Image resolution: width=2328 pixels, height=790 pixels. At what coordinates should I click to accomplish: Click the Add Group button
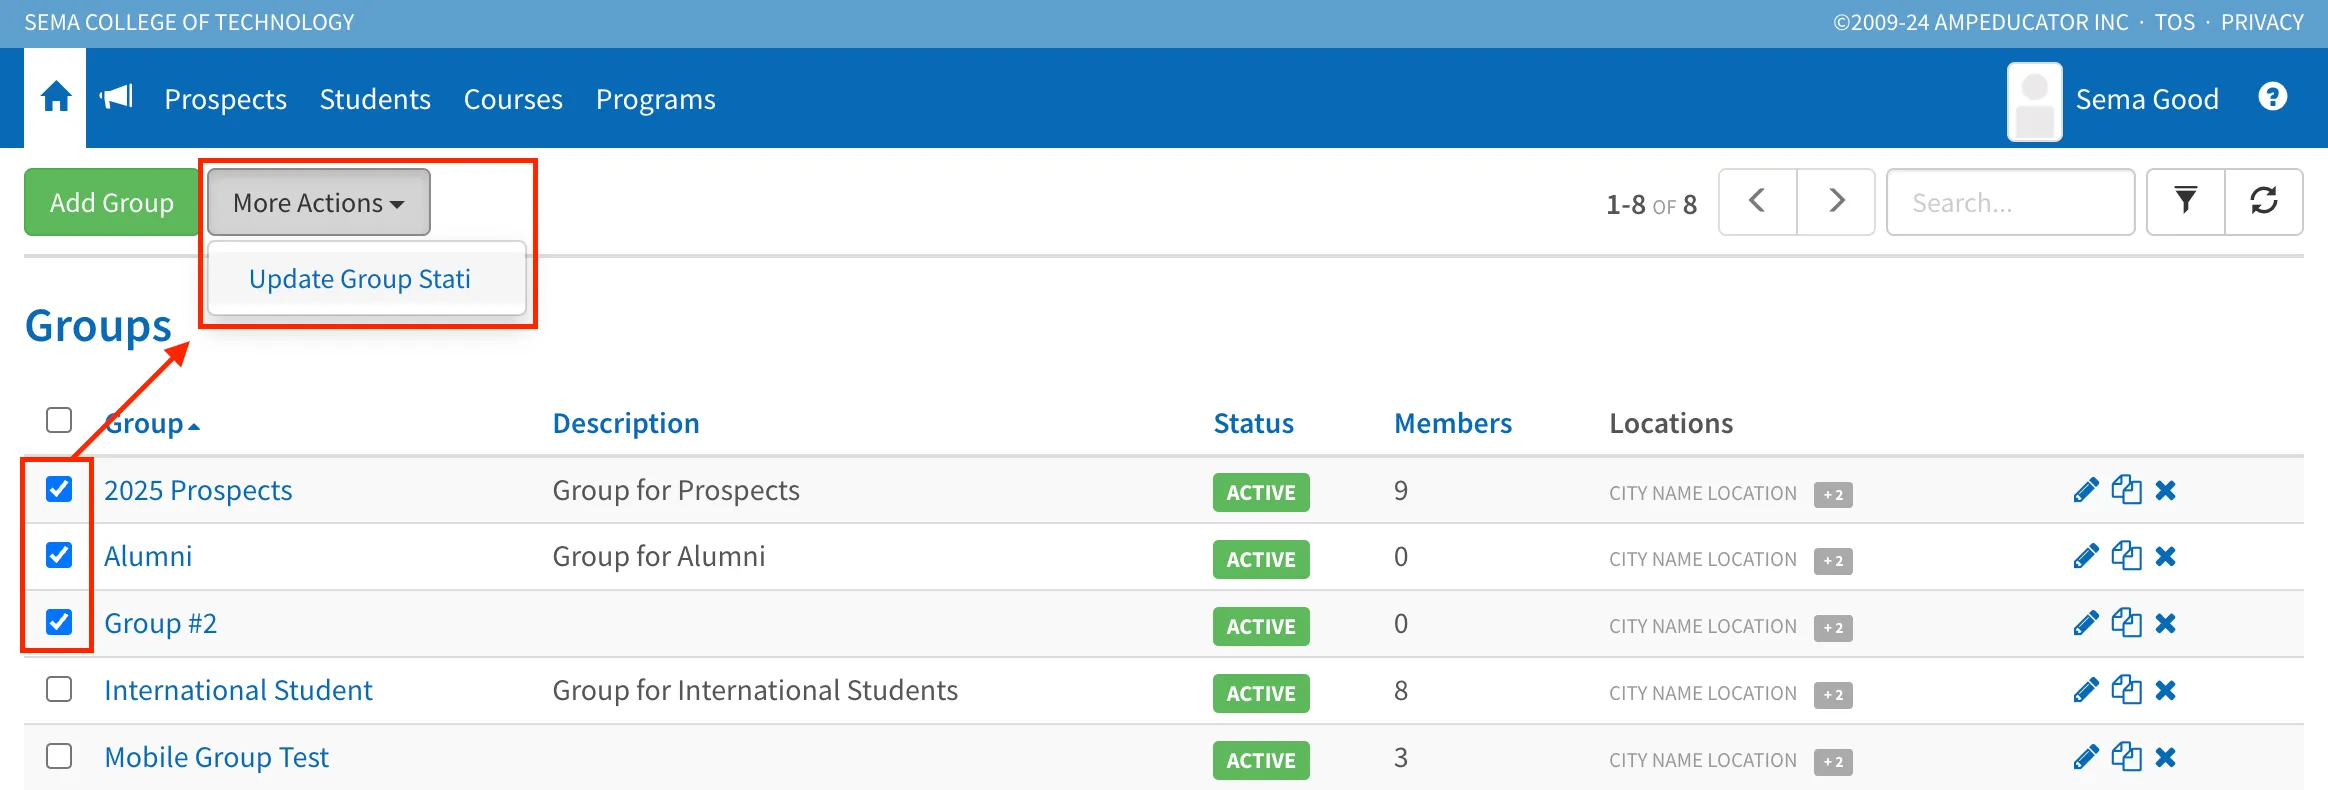tap(112, 202)
